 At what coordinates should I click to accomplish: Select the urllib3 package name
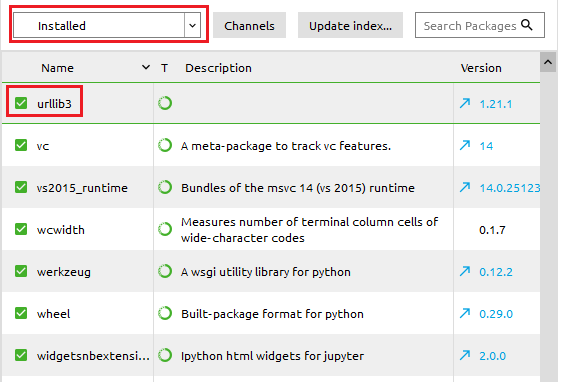pyautogui.click(x=54, y=104)
